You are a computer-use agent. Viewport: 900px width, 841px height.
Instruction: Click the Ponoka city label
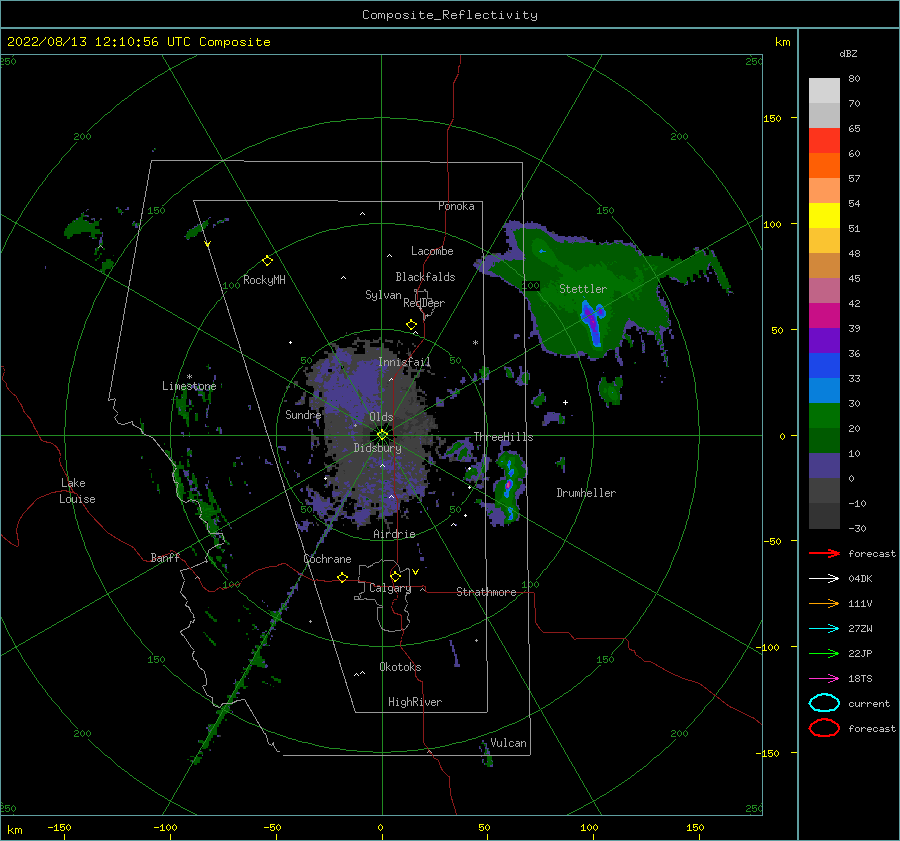(x=456, y=206)
